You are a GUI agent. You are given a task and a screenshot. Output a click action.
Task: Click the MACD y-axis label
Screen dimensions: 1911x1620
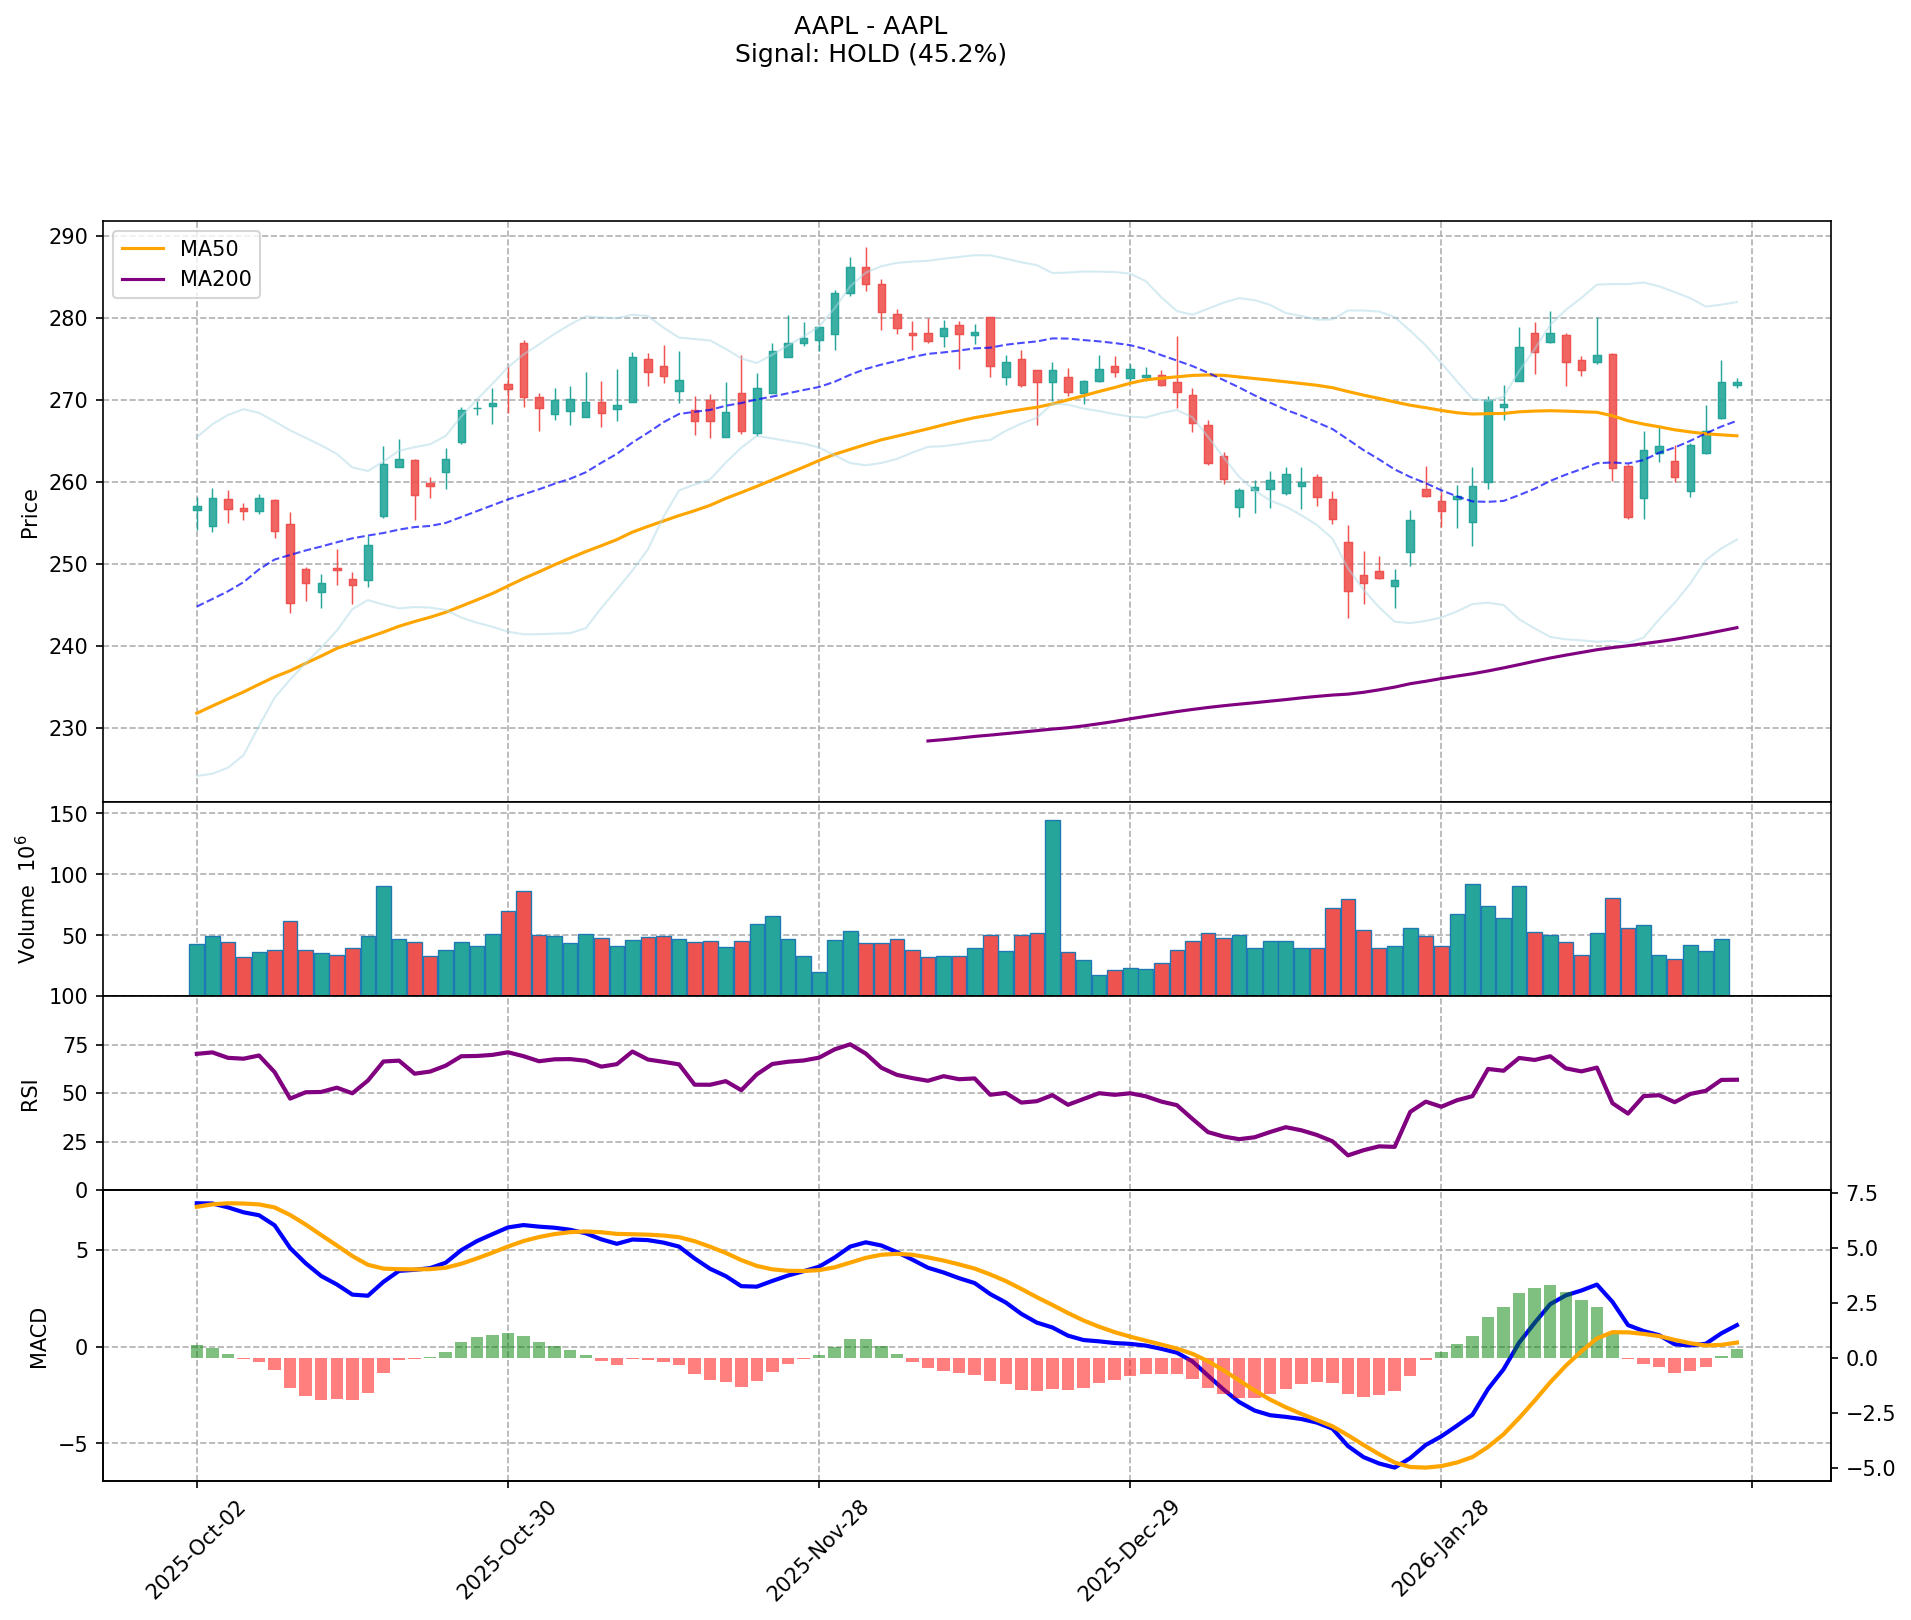coord(38,1337)
